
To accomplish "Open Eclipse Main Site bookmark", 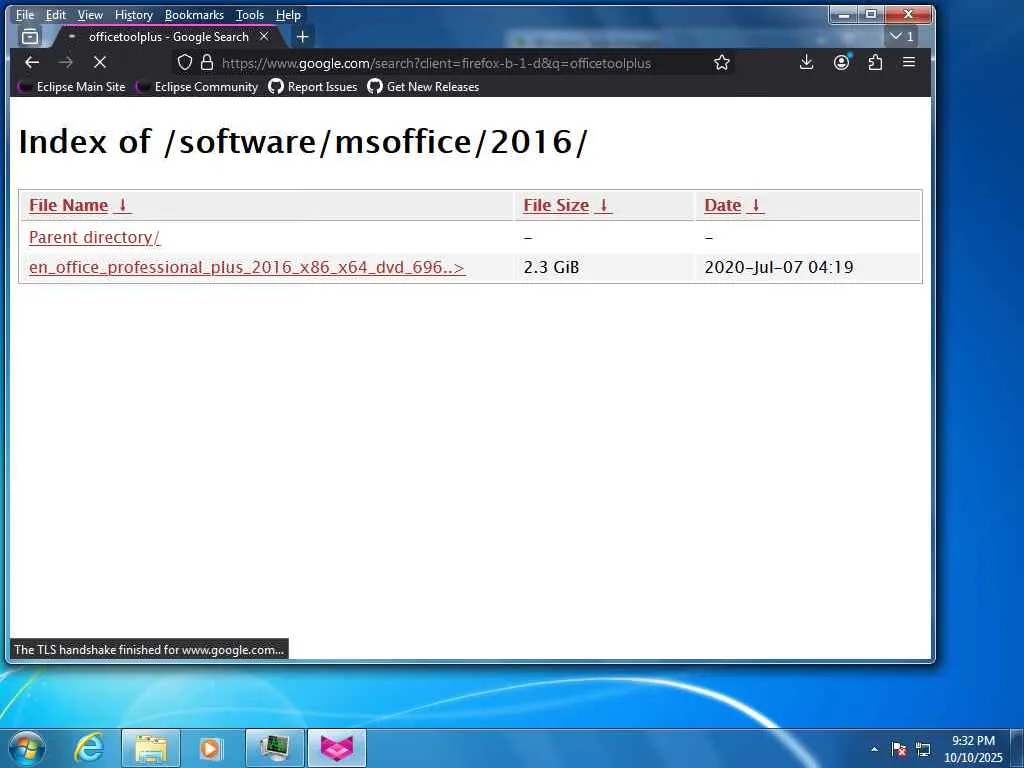I will [x=71, y=86].
